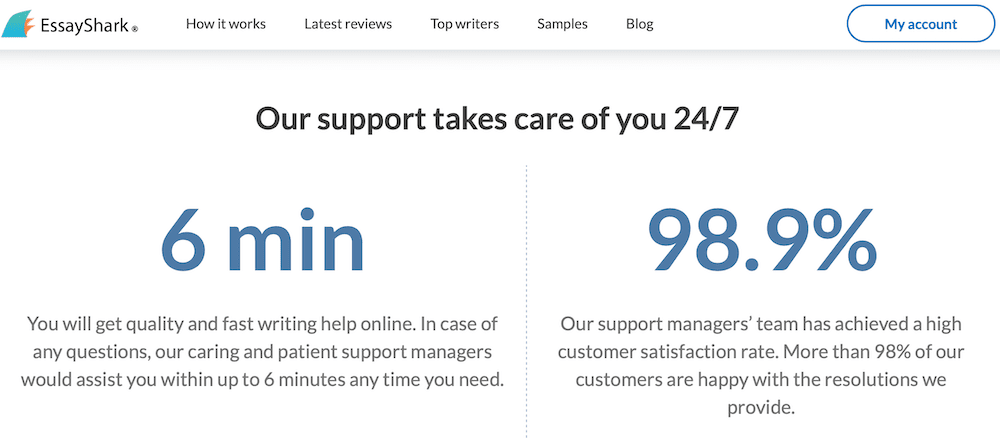The height and width of the screenshot is (440, 1000).
Task: Click the large '6 min' statistic
Action: pyautogui.click(x=262, y=239)
